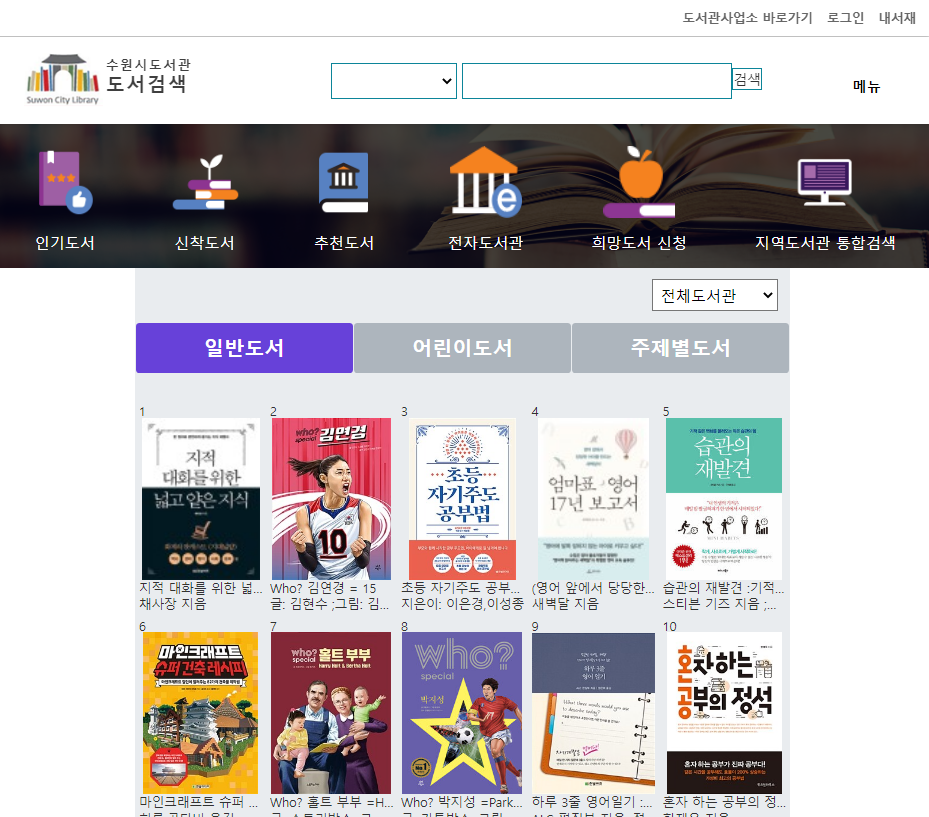Click the title text 하루 3줄 영어일기 :...
929x817 pixels.
coord(592,802)
